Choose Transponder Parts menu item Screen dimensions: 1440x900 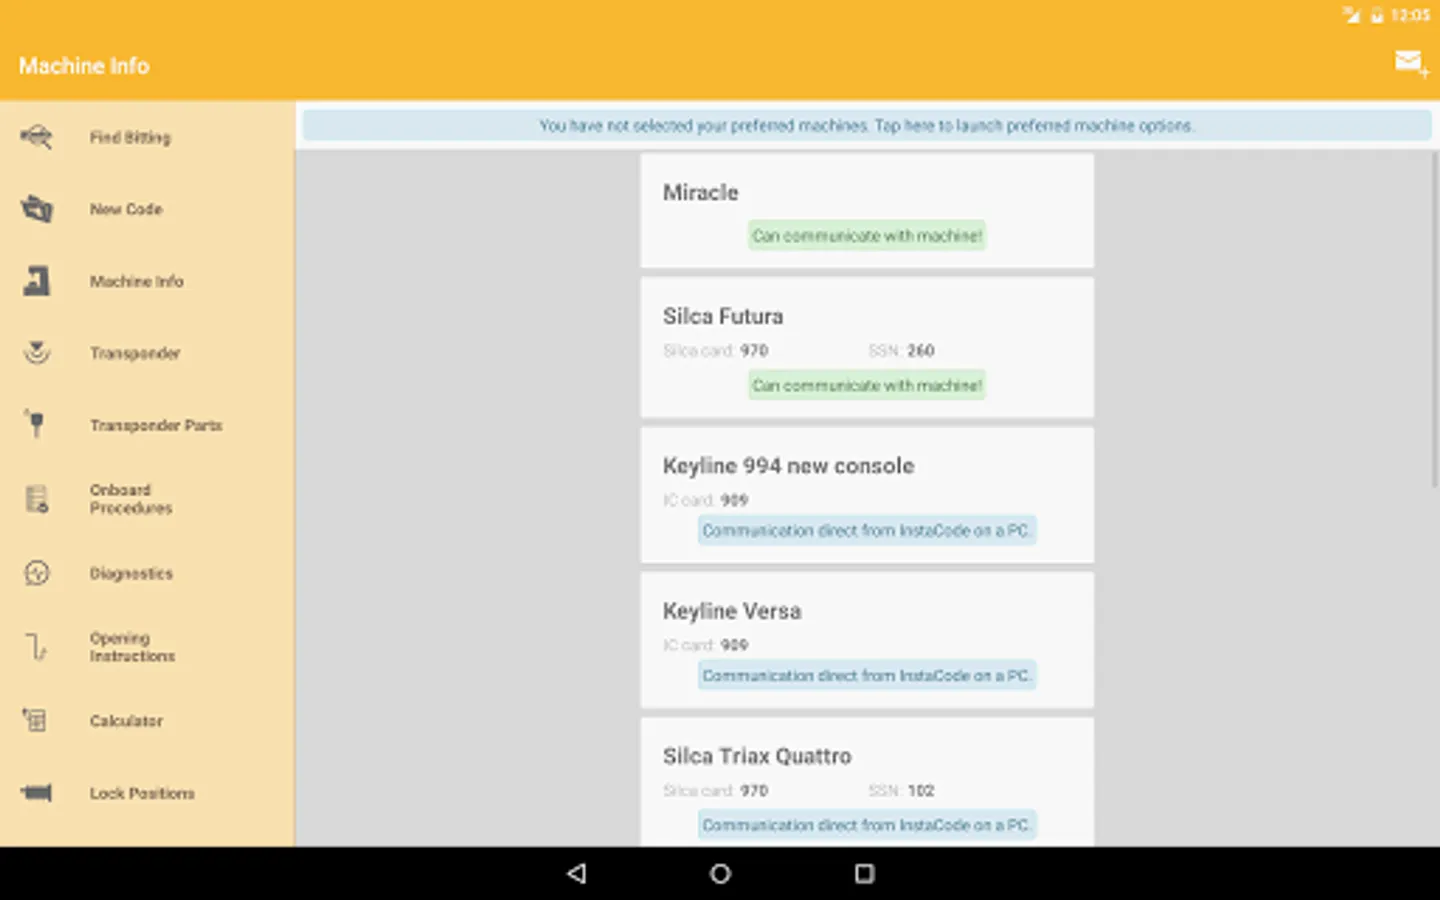point(147,425)
